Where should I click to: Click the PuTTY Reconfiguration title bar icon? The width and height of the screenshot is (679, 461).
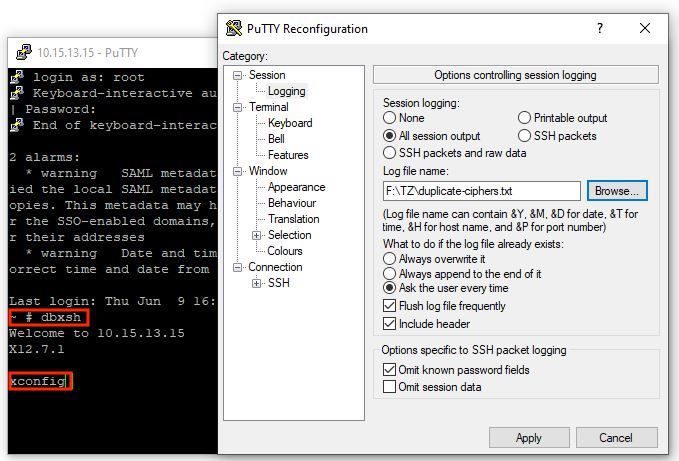234,28
